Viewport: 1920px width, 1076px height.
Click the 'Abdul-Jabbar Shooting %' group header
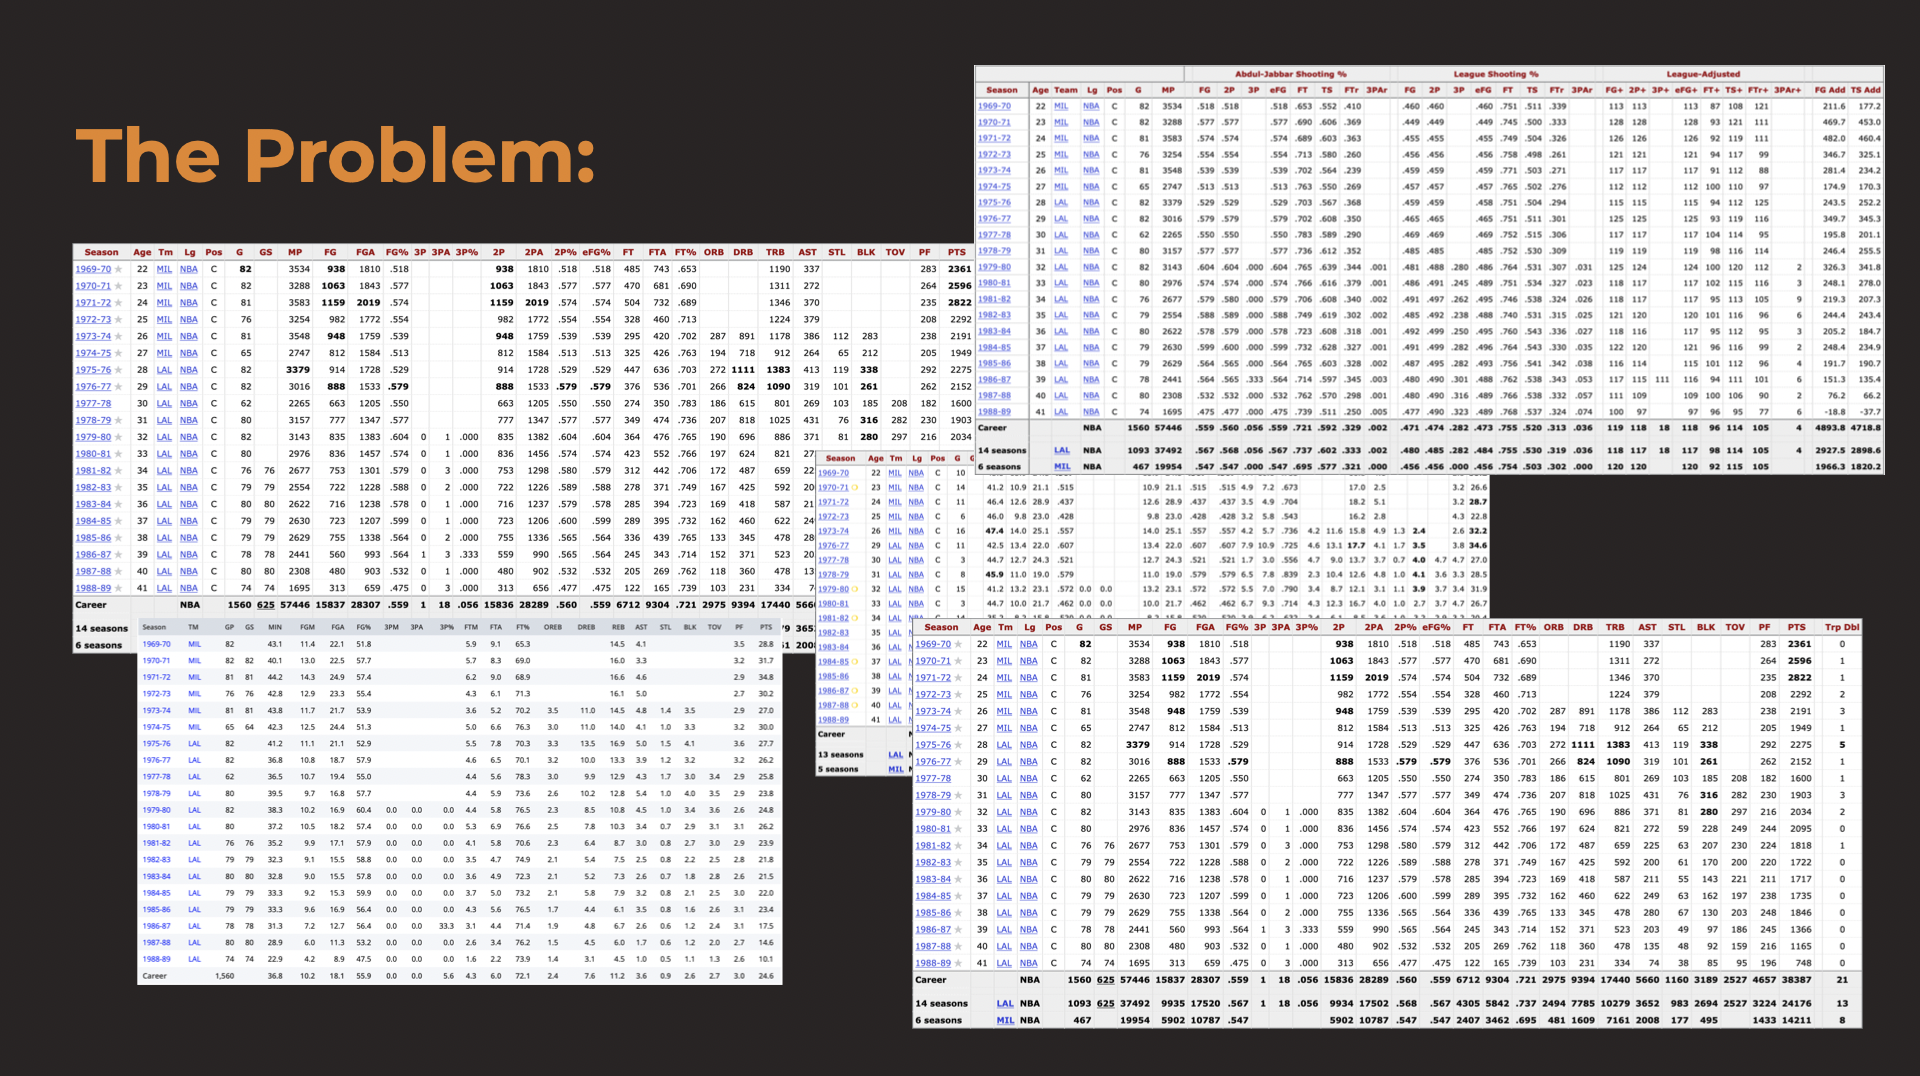pyautogui.click(x=1291, y=74)
